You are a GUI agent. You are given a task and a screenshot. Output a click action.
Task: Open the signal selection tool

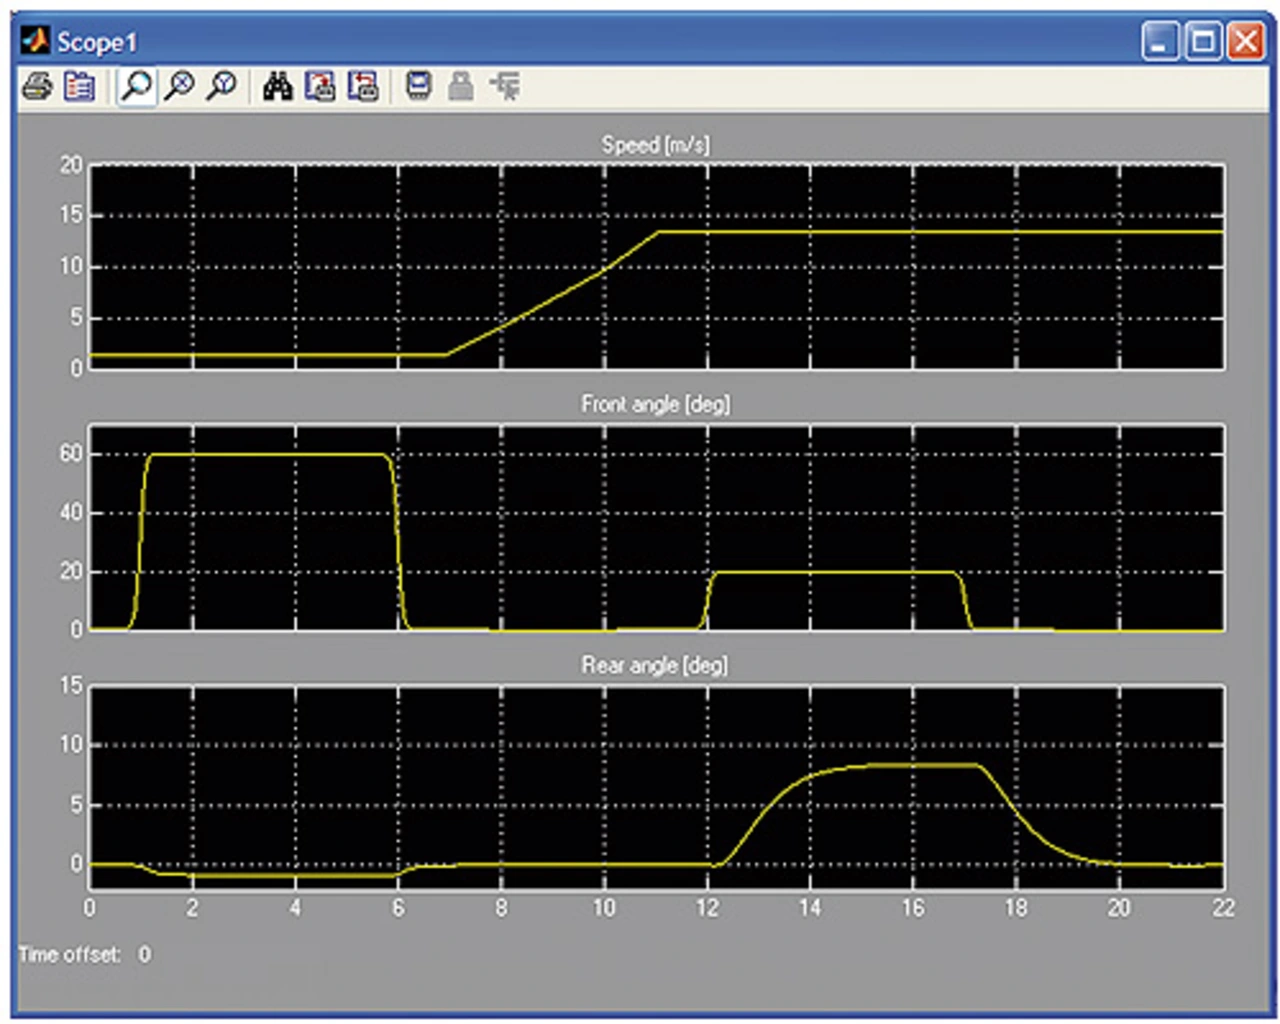505,87
